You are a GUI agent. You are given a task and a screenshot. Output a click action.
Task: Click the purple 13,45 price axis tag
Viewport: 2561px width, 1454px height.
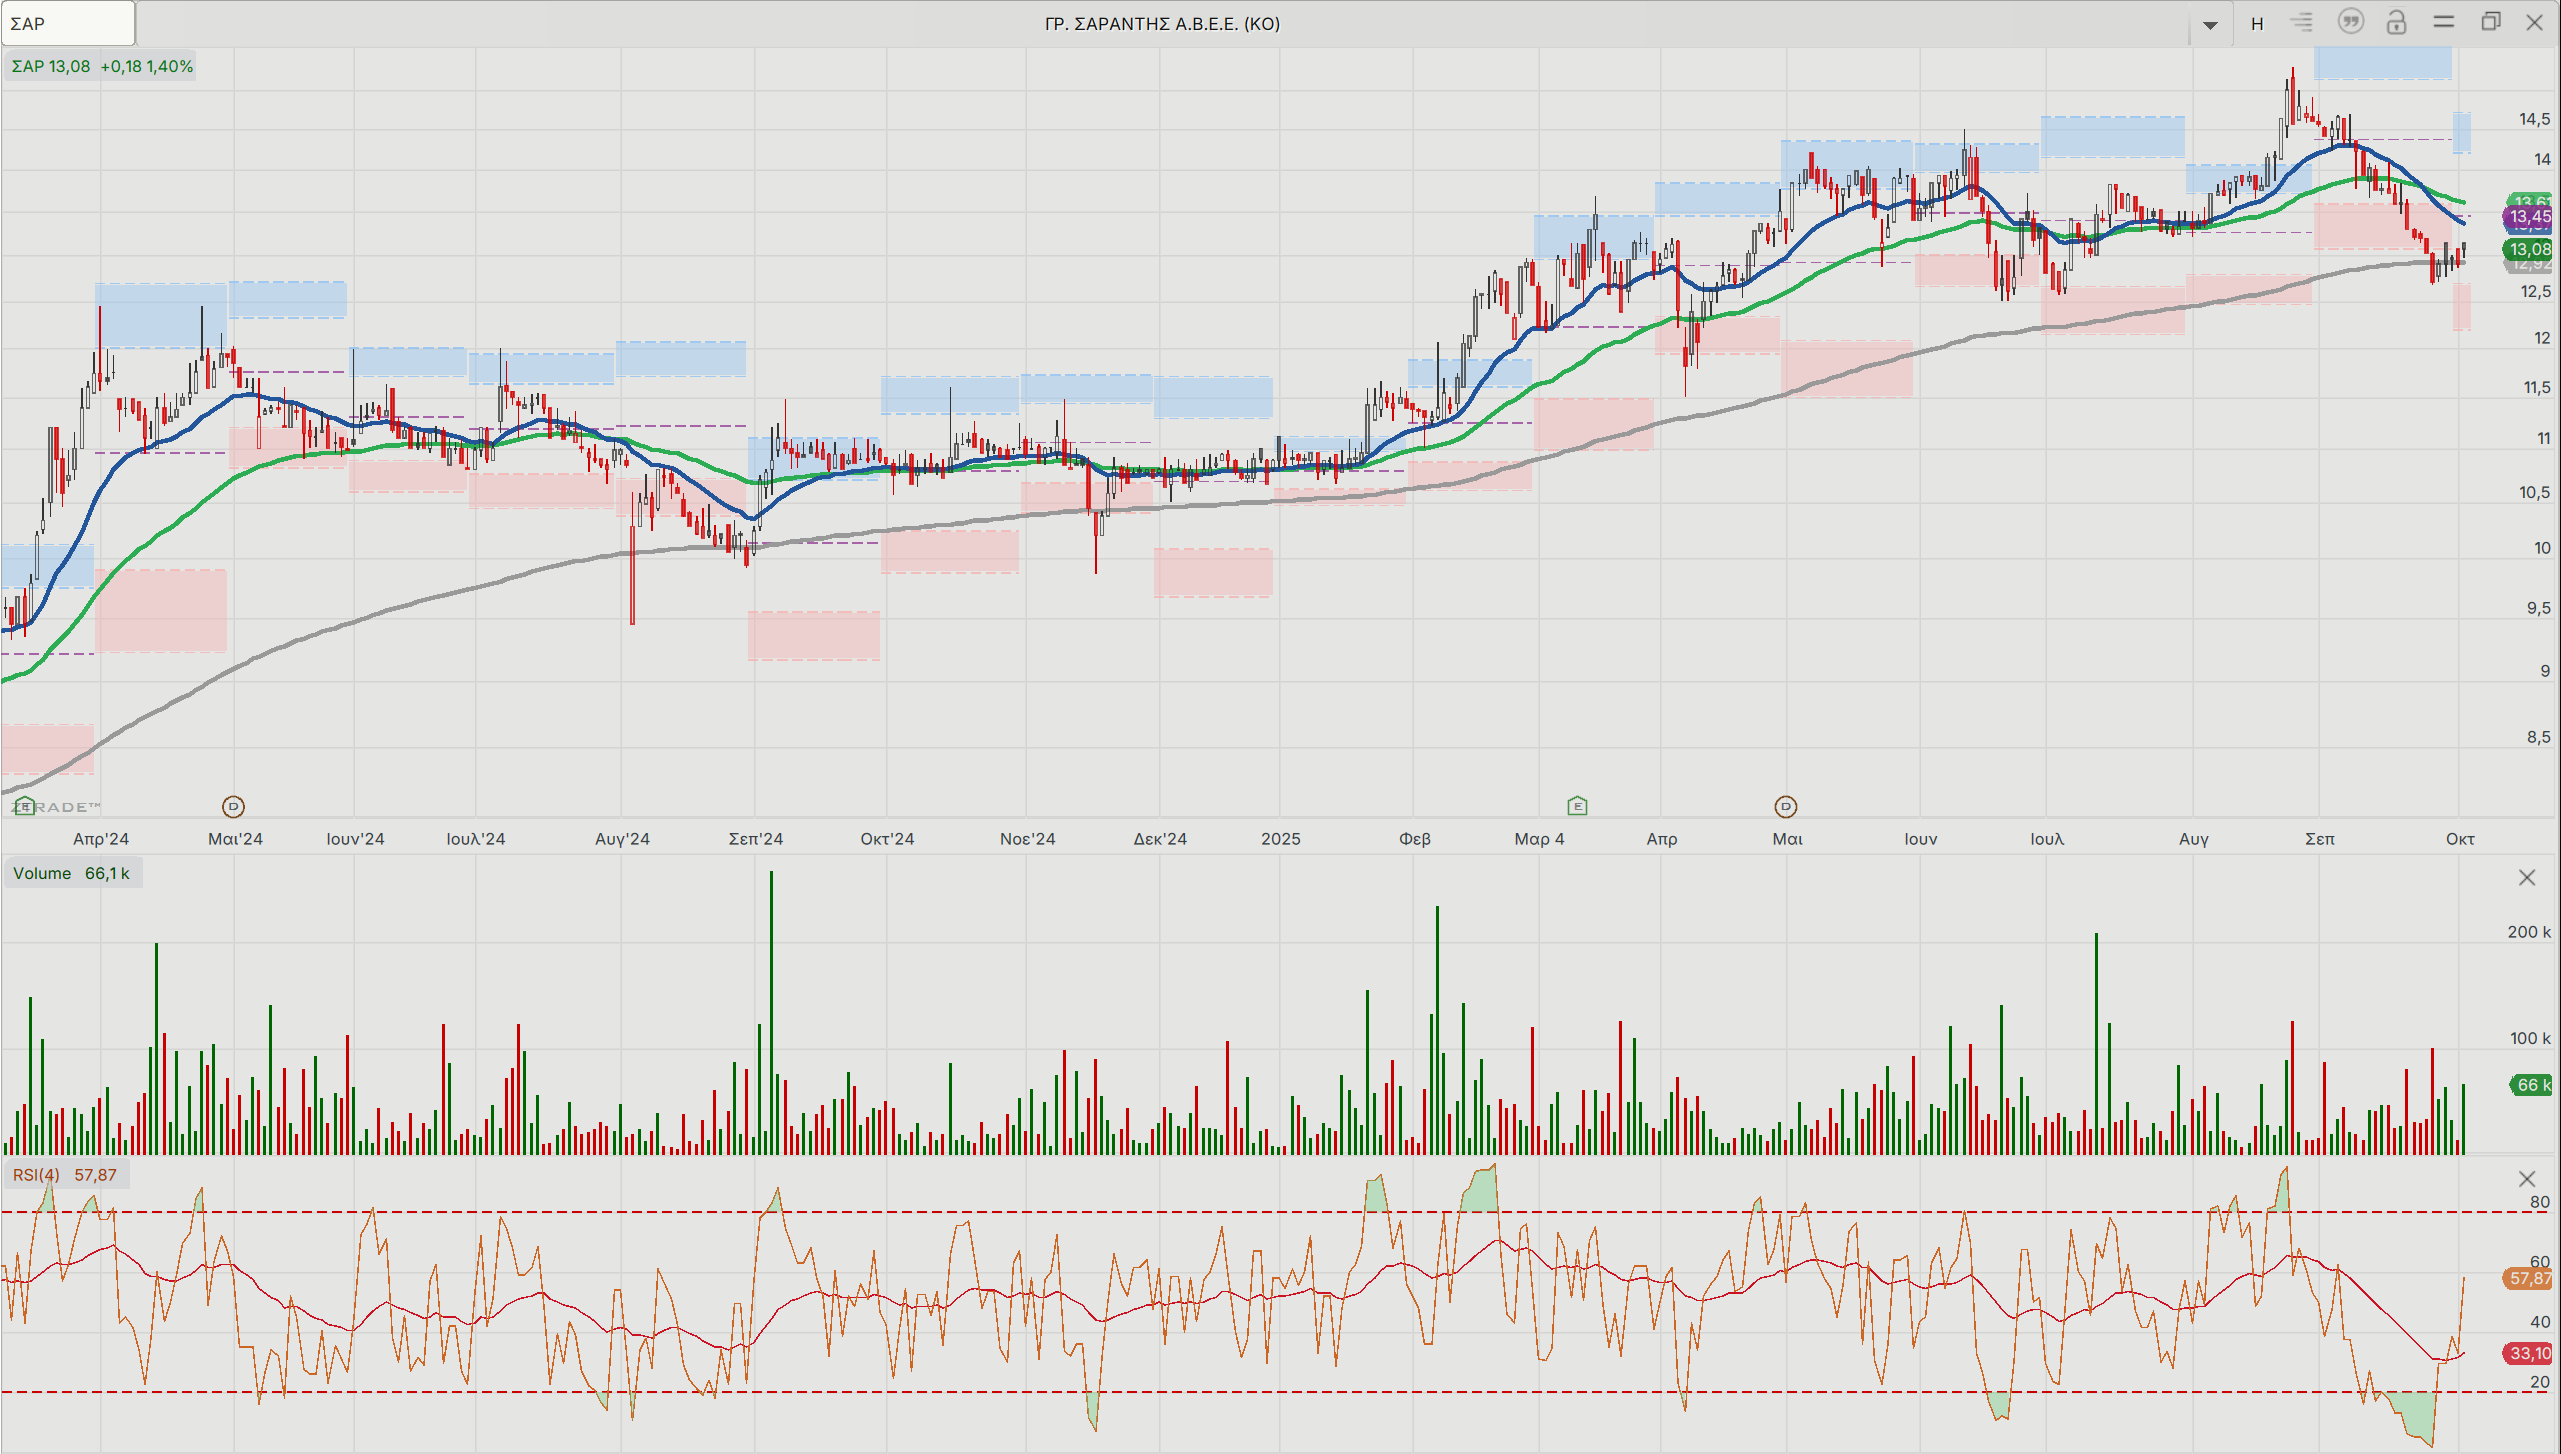(2529, 217)
